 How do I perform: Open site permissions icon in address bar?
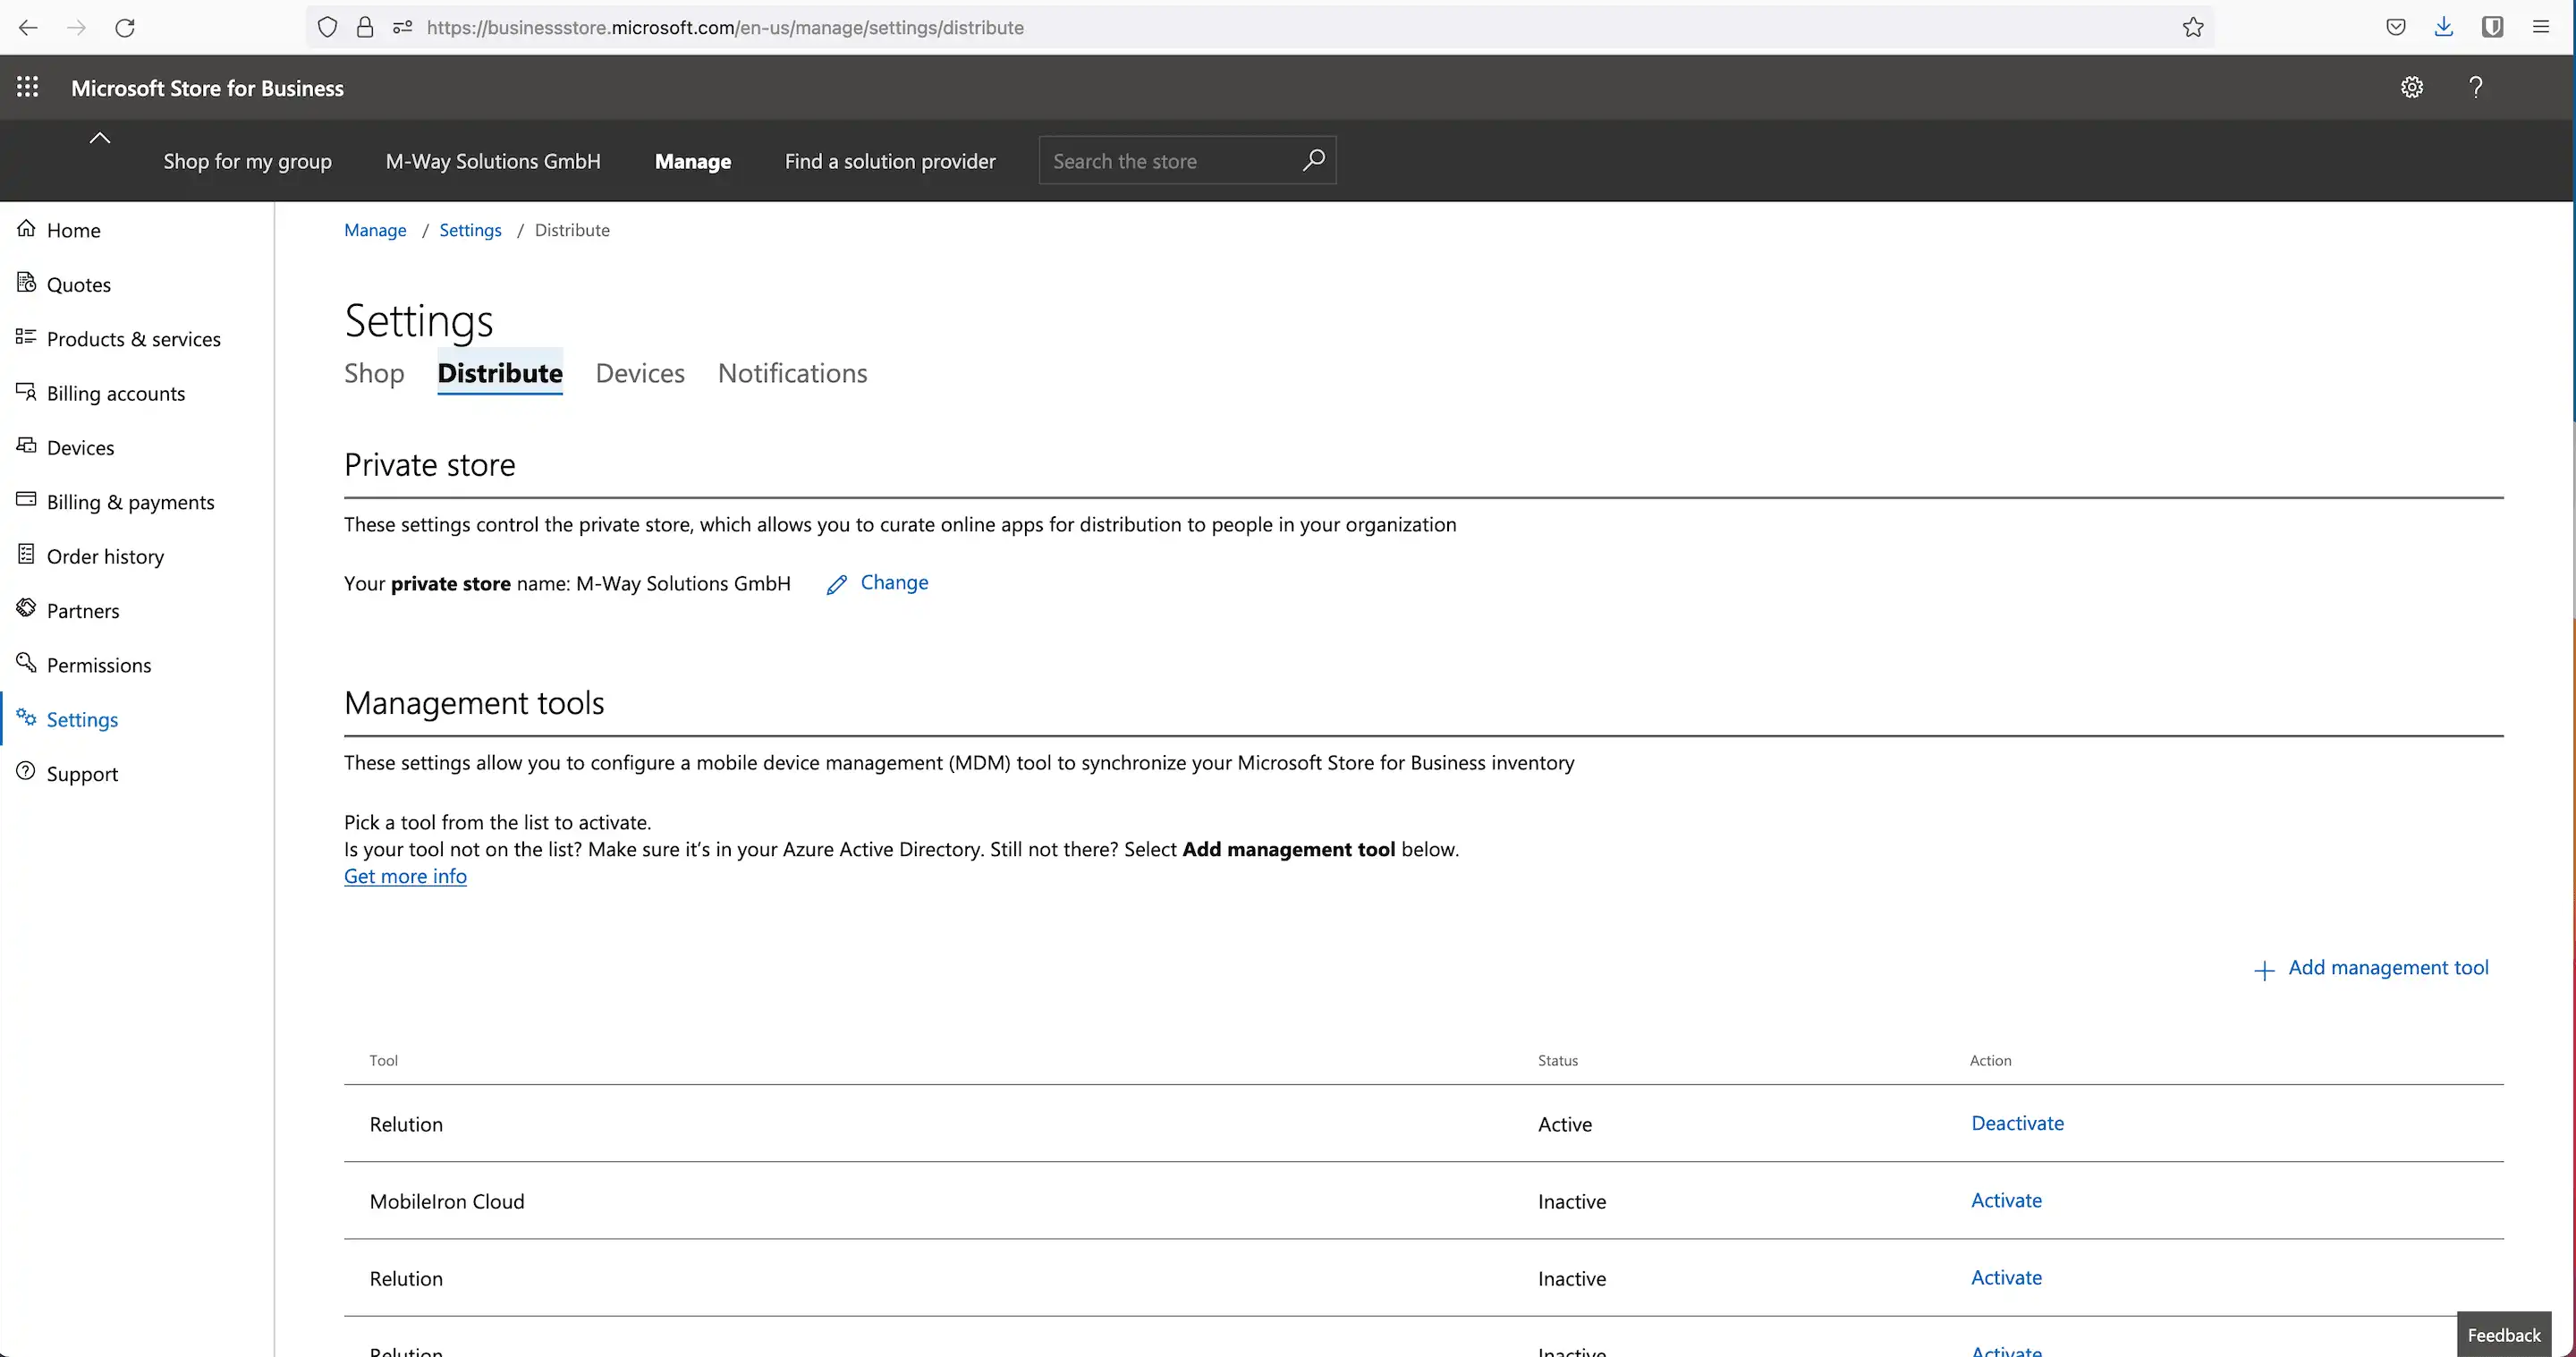click(x=402, y=27)
